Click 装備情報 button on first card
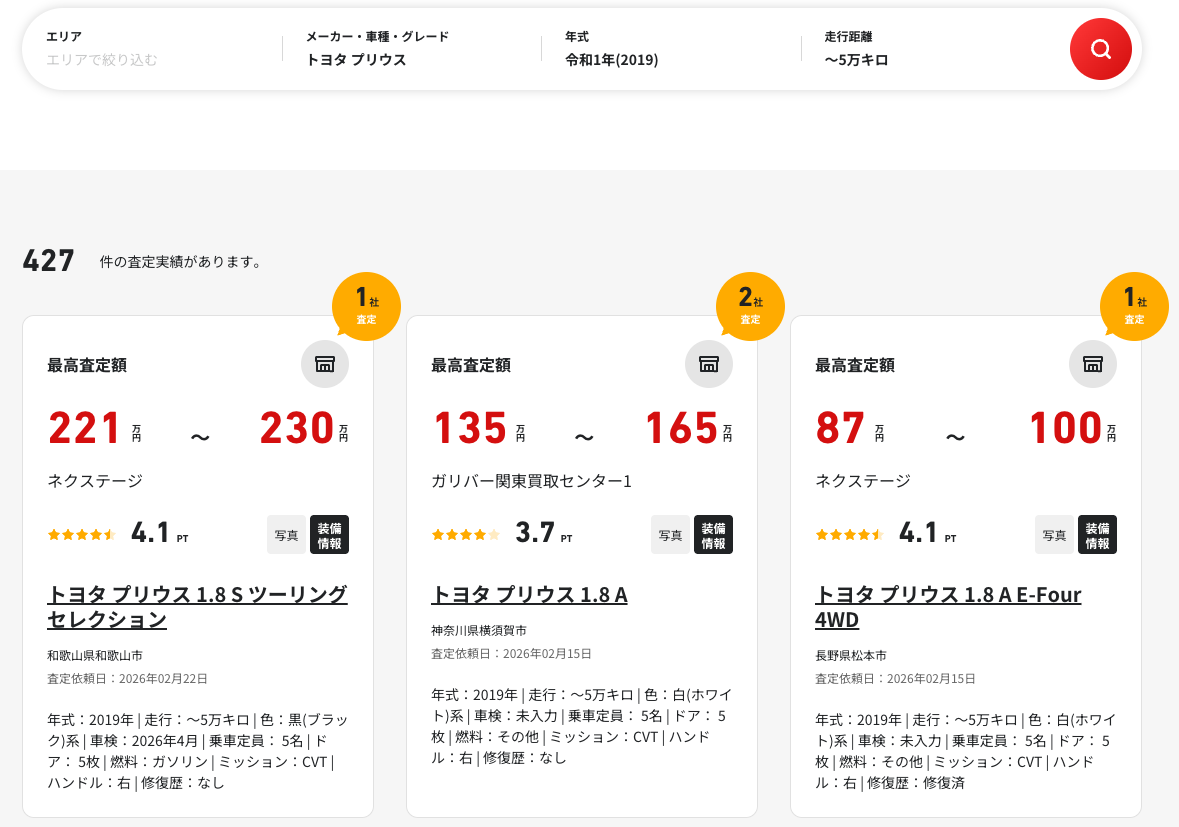 pos(329,535)
